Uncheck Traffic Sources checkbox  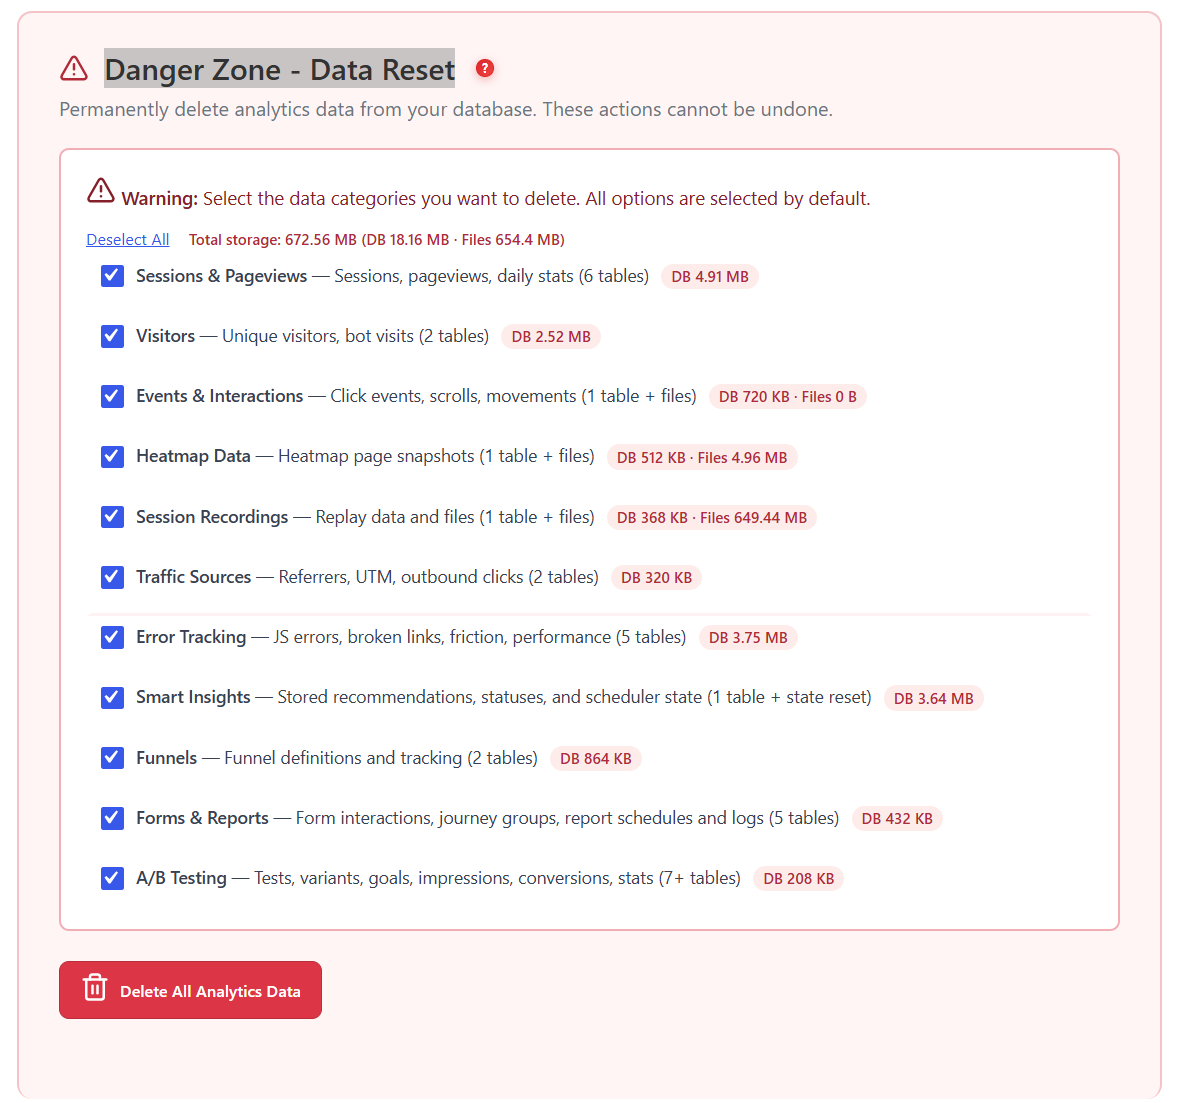click(x=112, y=577)
